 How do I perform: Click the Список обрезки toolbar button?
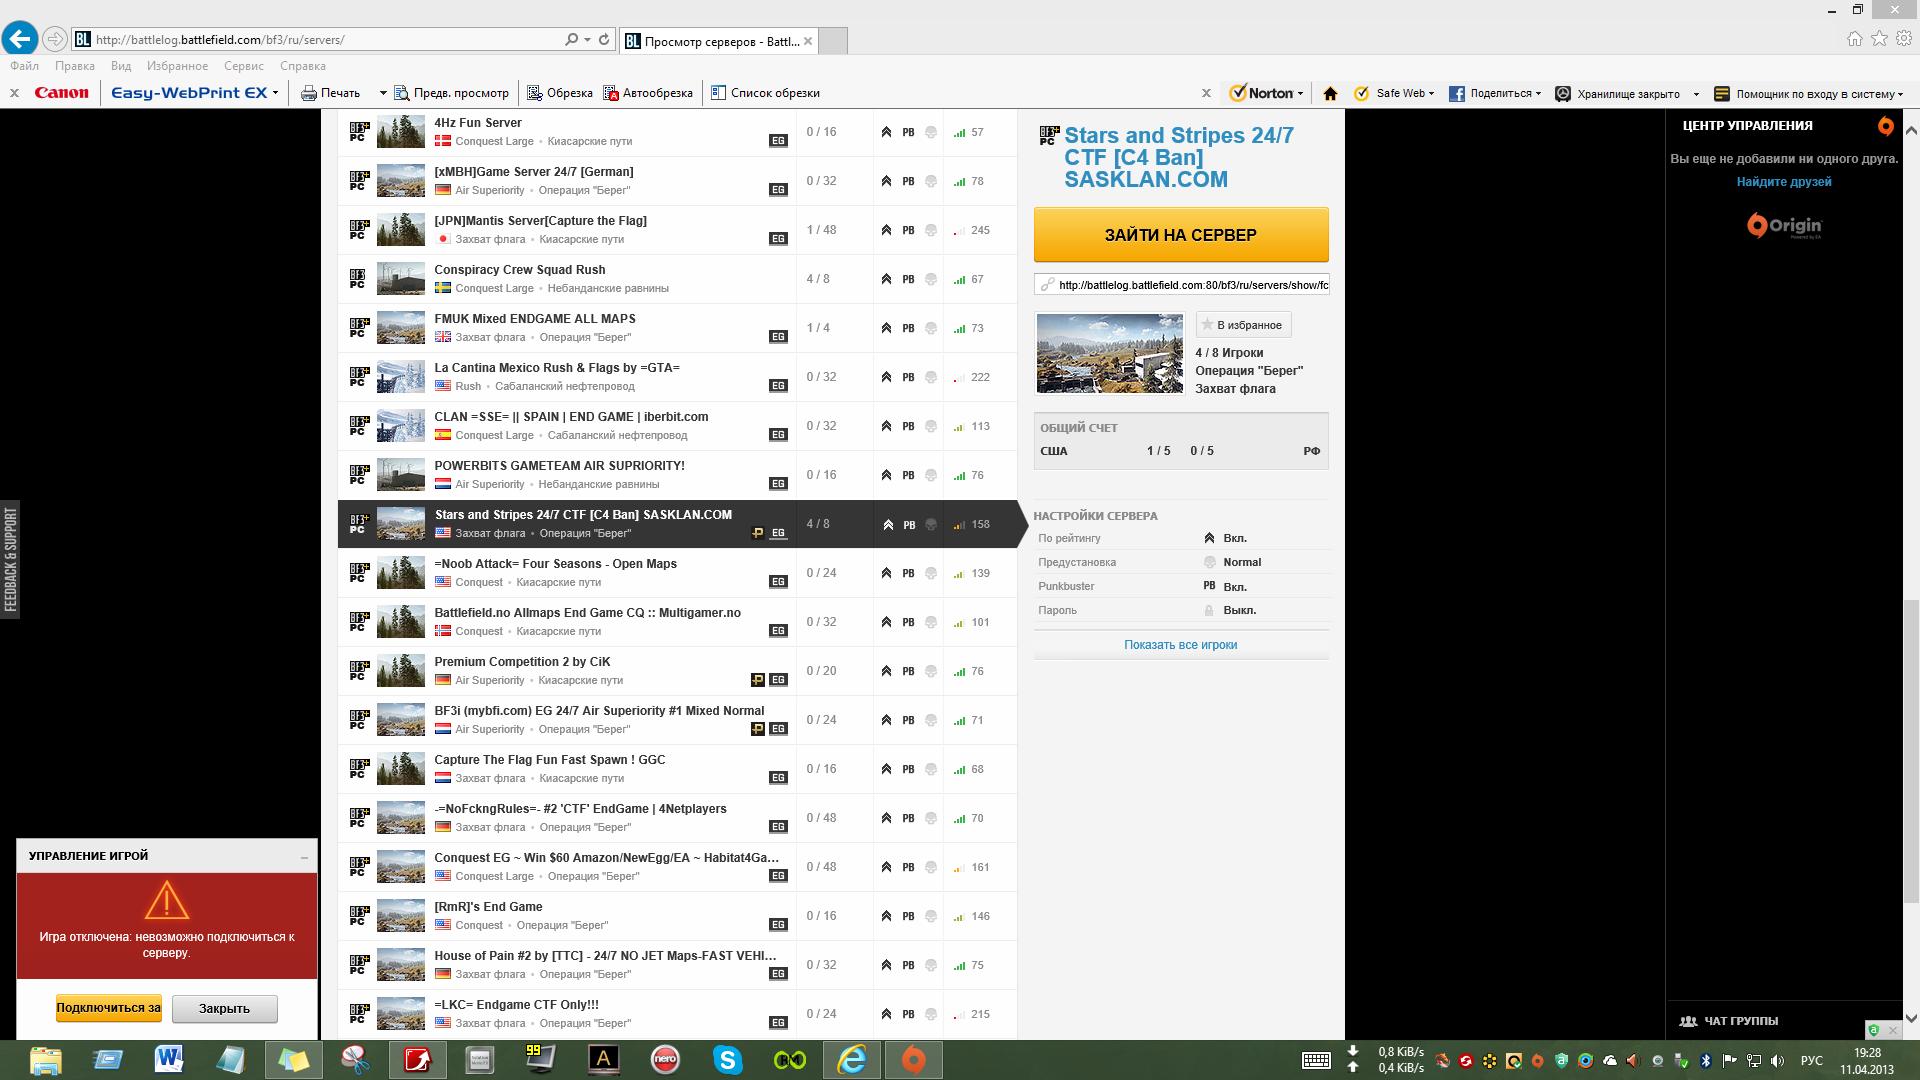(x=765, y=93)
